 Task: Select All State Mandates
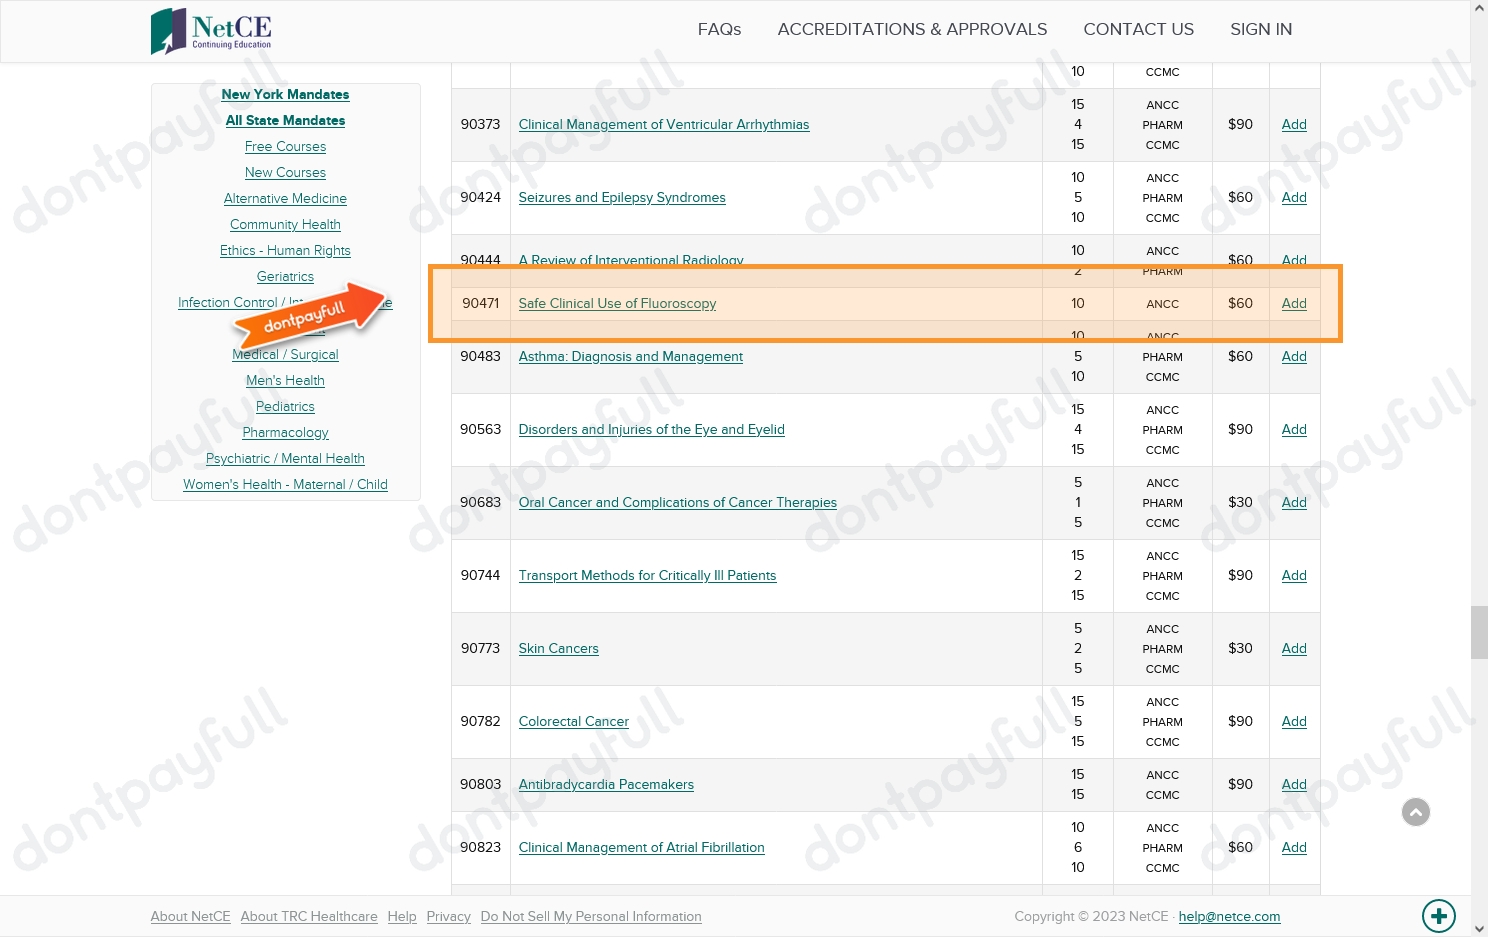(x=285, y=120)
